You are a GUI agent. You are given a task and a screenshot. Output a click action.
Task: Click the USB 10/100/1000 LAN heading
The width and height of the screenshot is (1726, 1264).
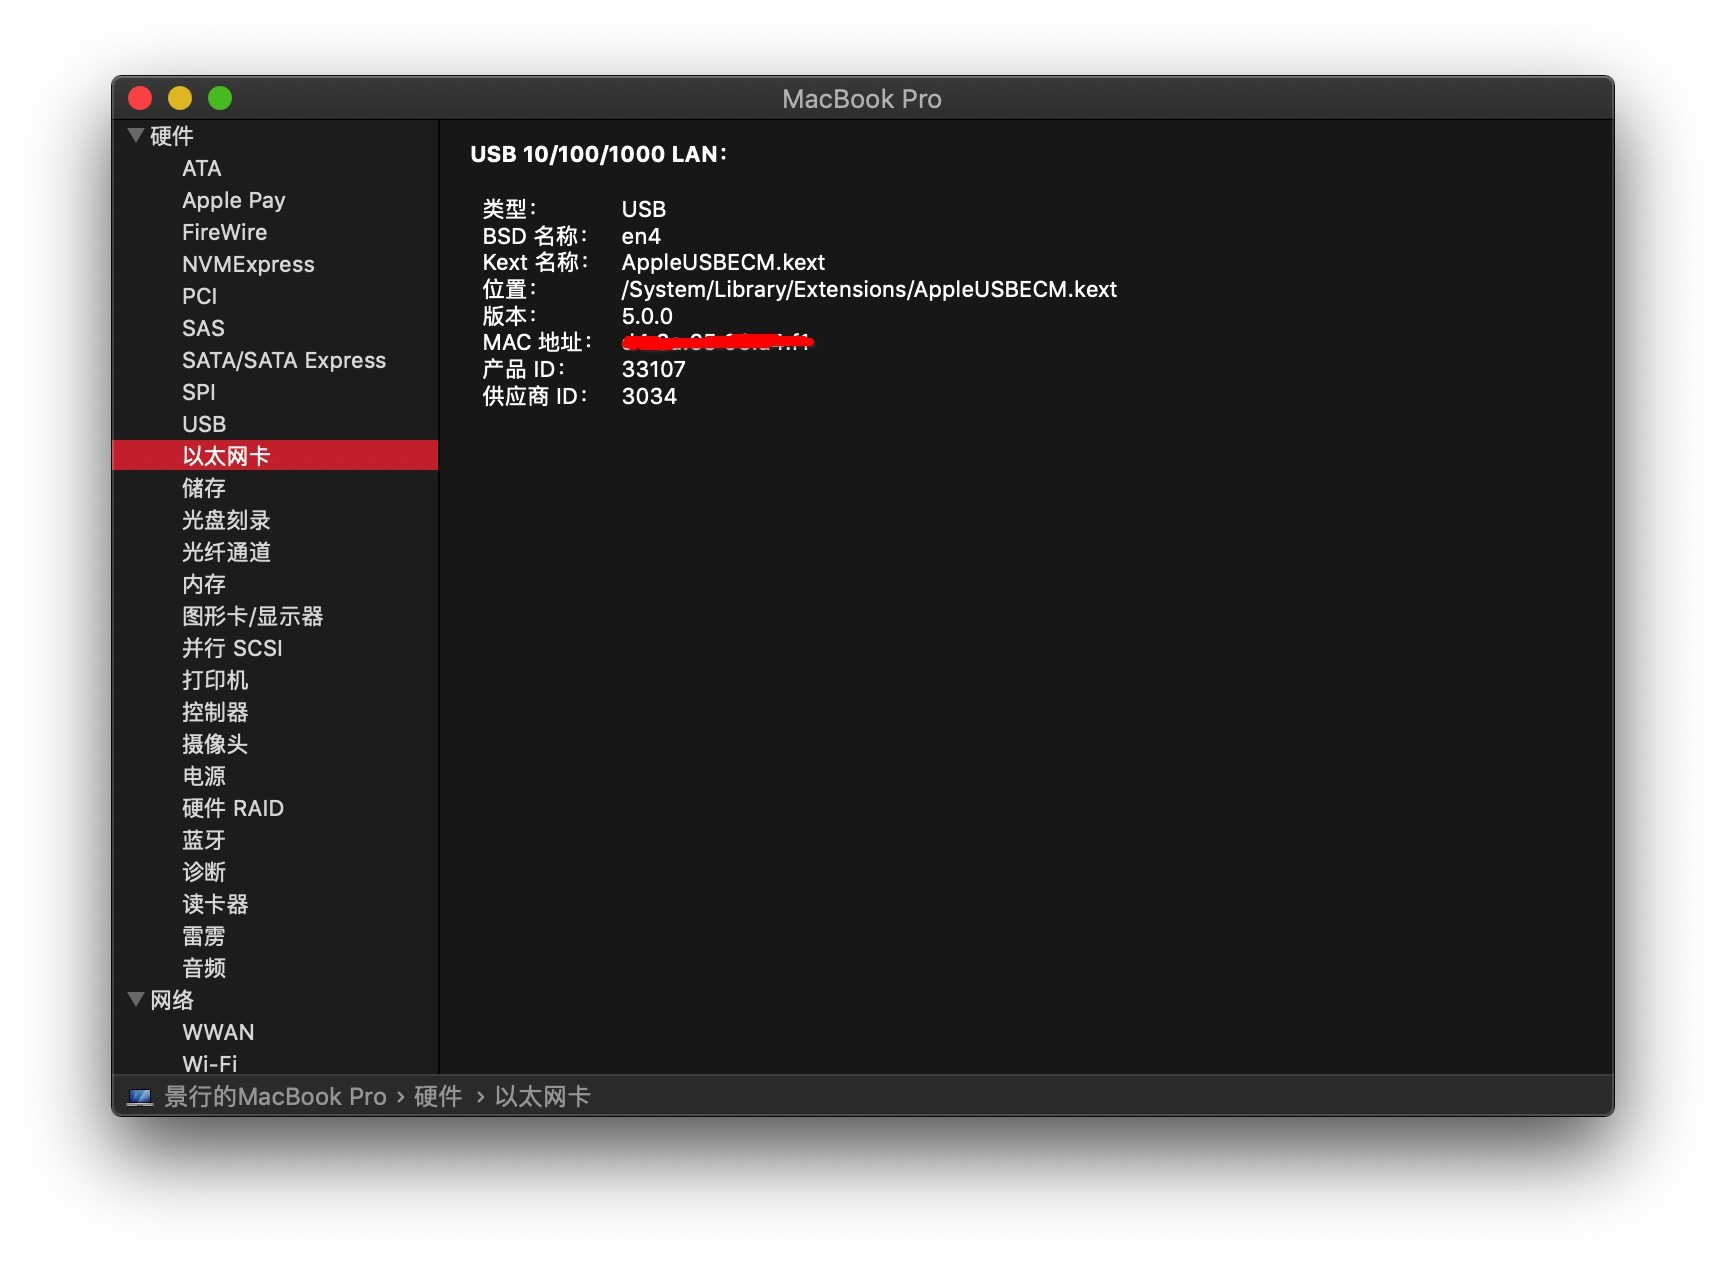[599, 154]
